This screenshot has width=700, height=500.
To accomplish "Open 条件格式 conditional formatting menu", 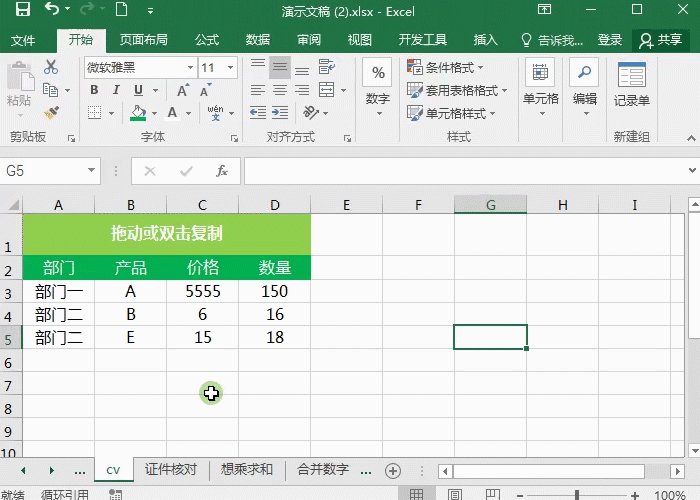I will coord(446,67).
